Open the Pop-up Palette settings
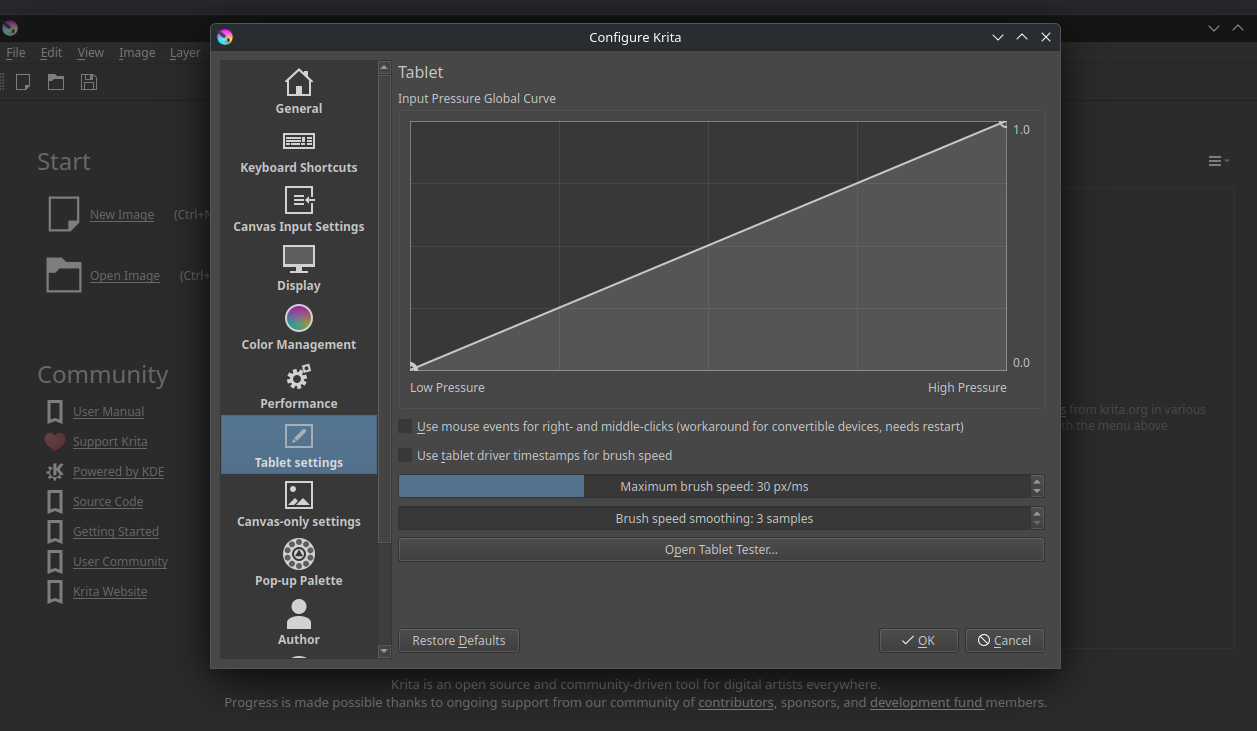 click(x=298, y=562)
